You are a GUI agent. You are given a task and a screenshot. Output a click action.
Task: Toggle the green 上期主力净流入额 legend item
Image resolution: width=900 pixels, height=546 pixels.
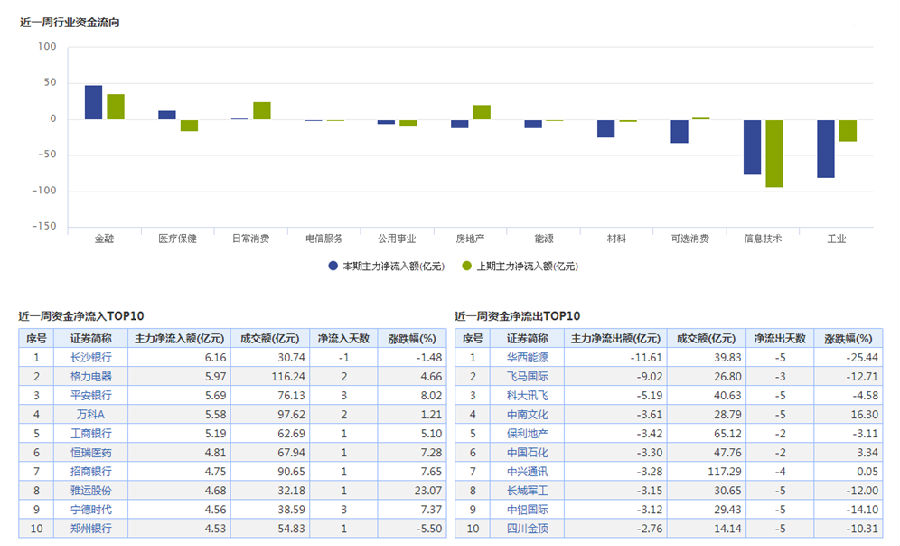[520, 266]
